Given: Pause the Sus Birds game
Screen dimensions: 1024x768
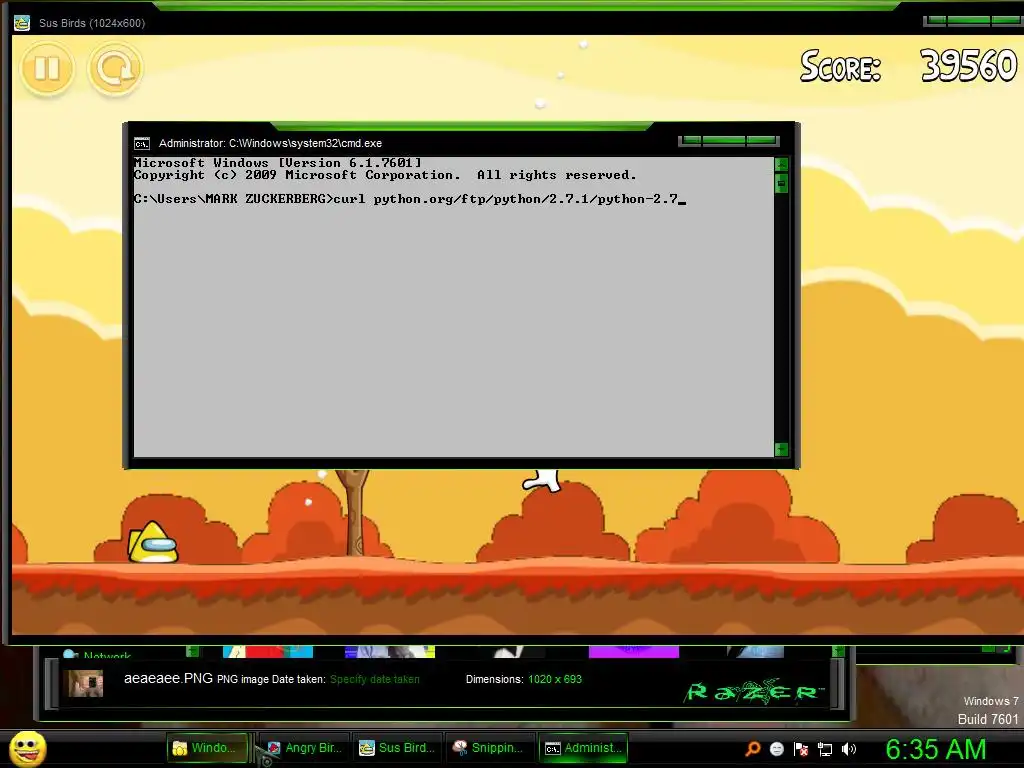Looking at the screenshot, I should (47, 68).
